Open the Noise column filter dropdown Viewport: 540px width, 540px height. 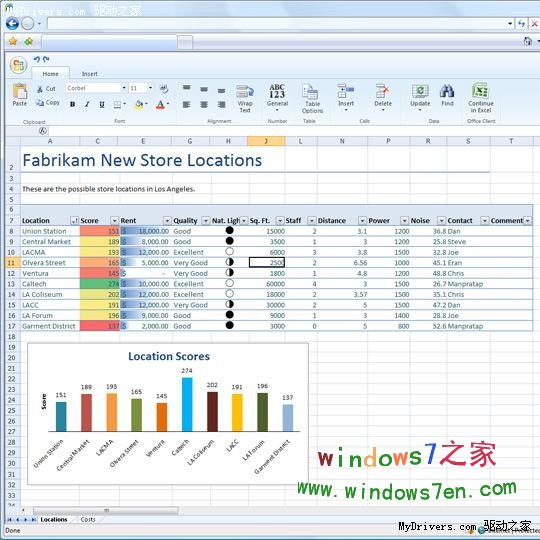pyautogui.click(x=441, y=220)
